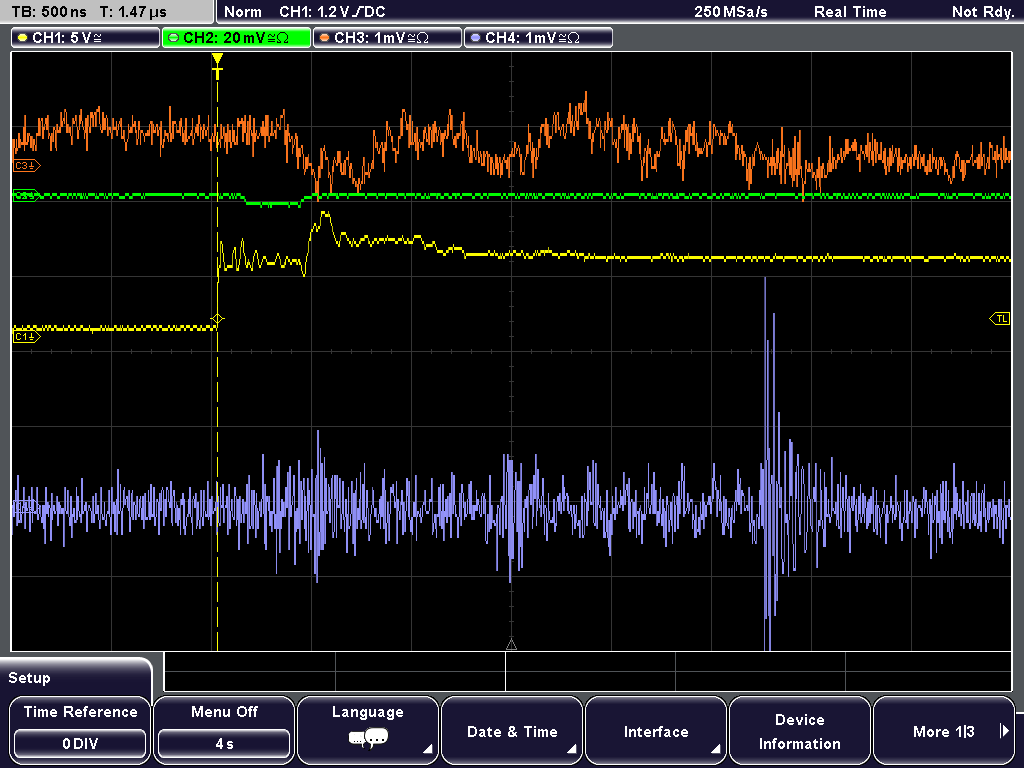The width and height of the screenshot is (1024, 768).
Task: Click the purple CH4 color dot
Action: pyautogui.click(x=475, y=38)
